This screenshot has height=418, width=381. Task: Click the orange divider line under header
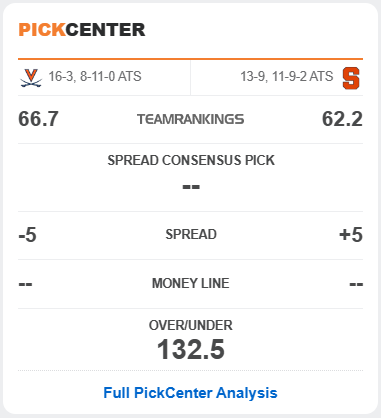pyautogui.click(x=190, y=59)
